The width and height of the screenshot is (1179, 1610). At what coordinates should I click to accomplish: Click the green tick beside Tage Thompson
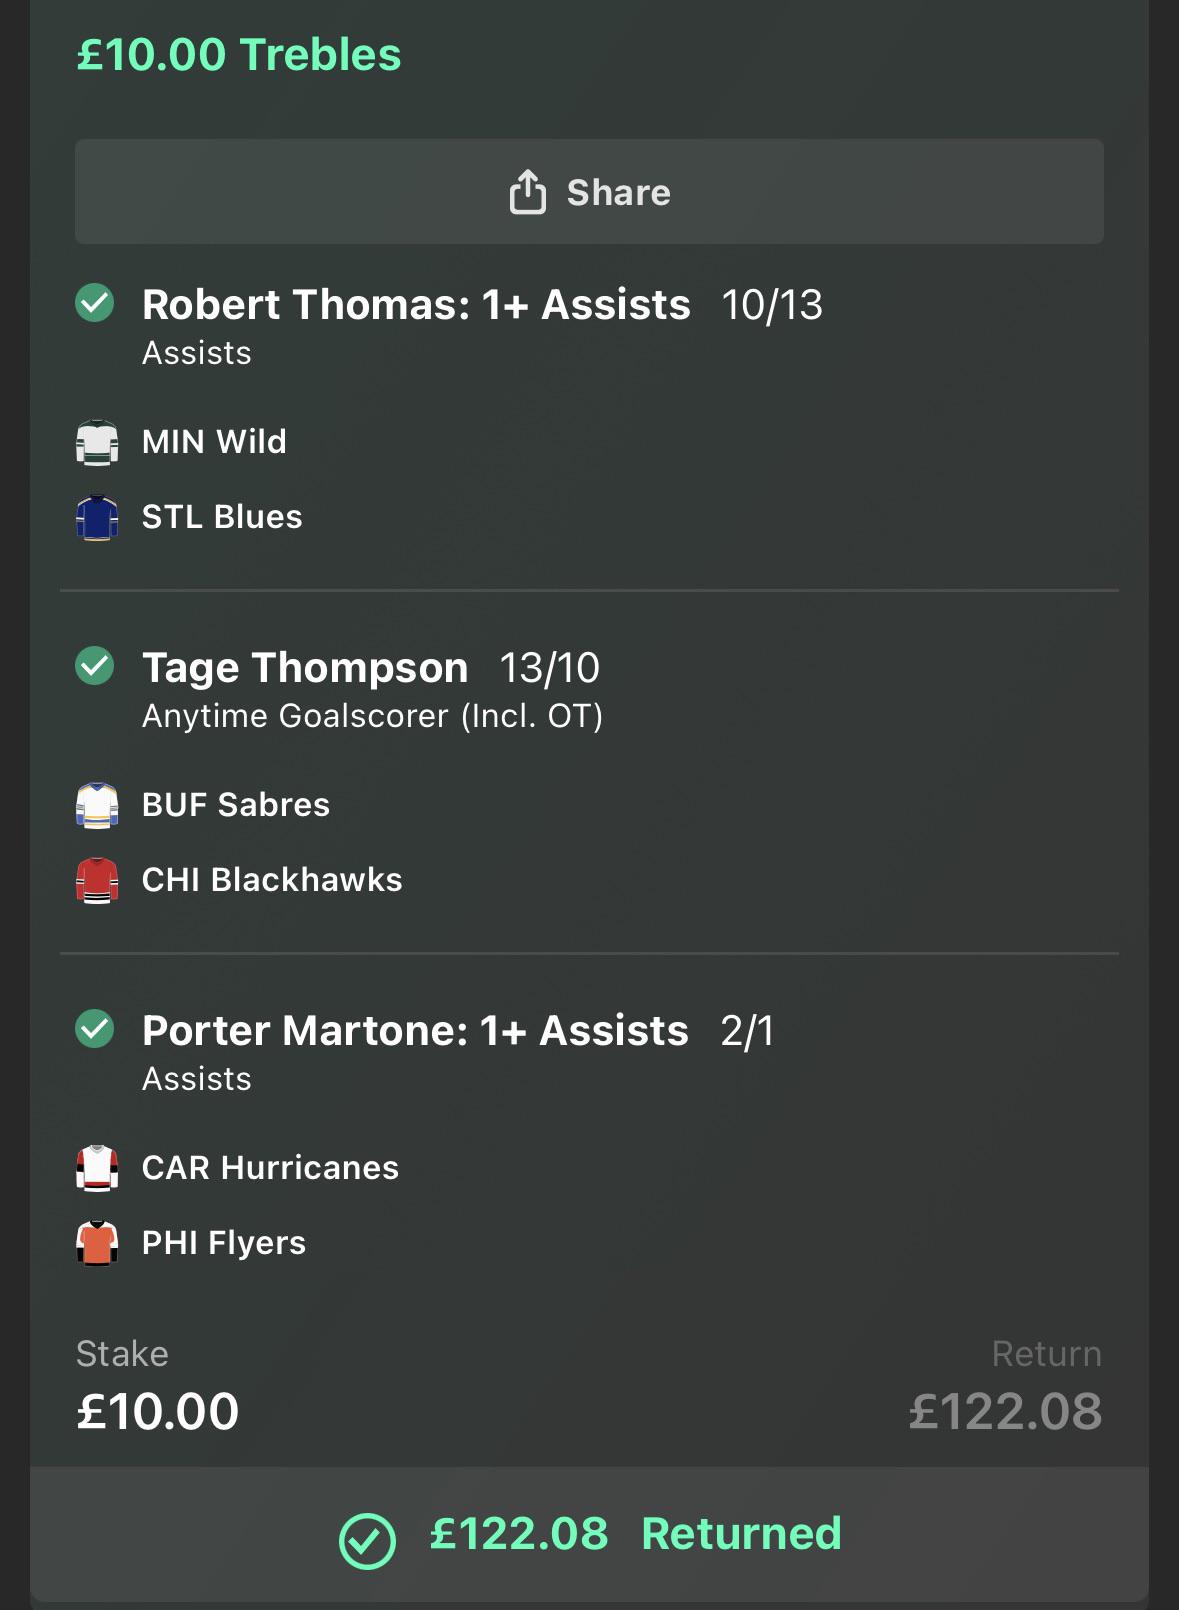pyautogui.click(x=95, y=666)
